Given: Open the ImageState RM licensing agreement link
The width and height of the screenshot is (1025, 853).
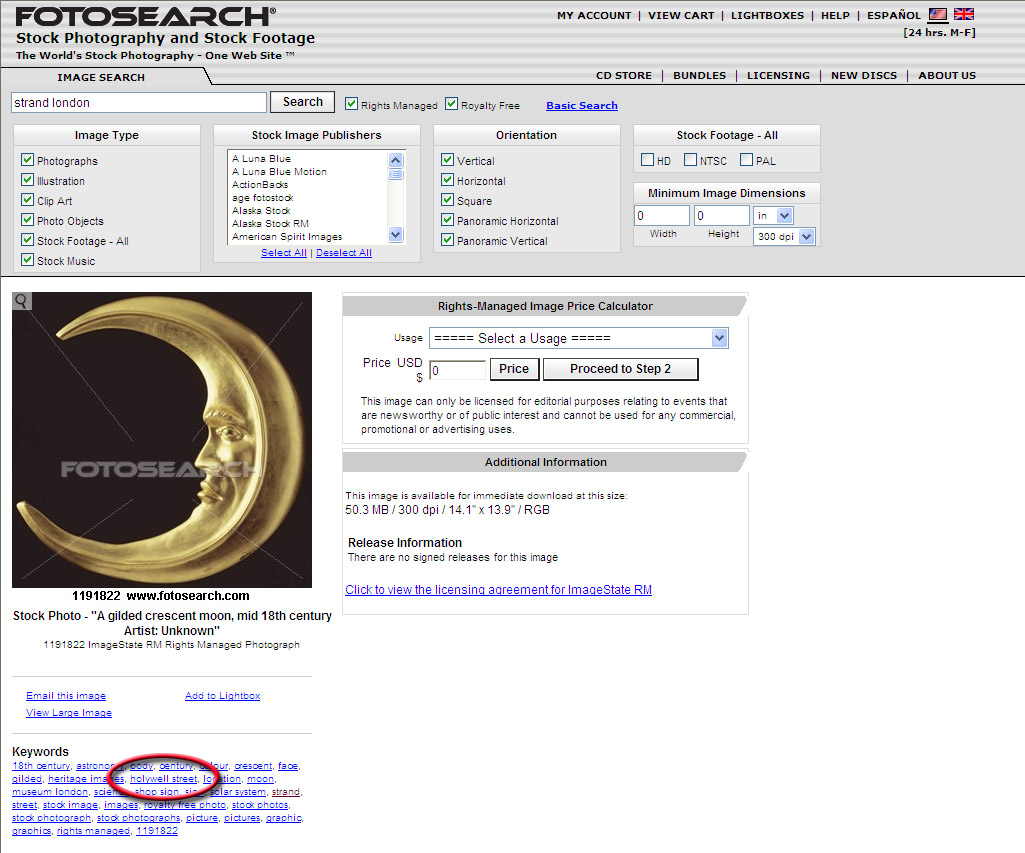Looking at the screenshot, I should coord(498,590).
